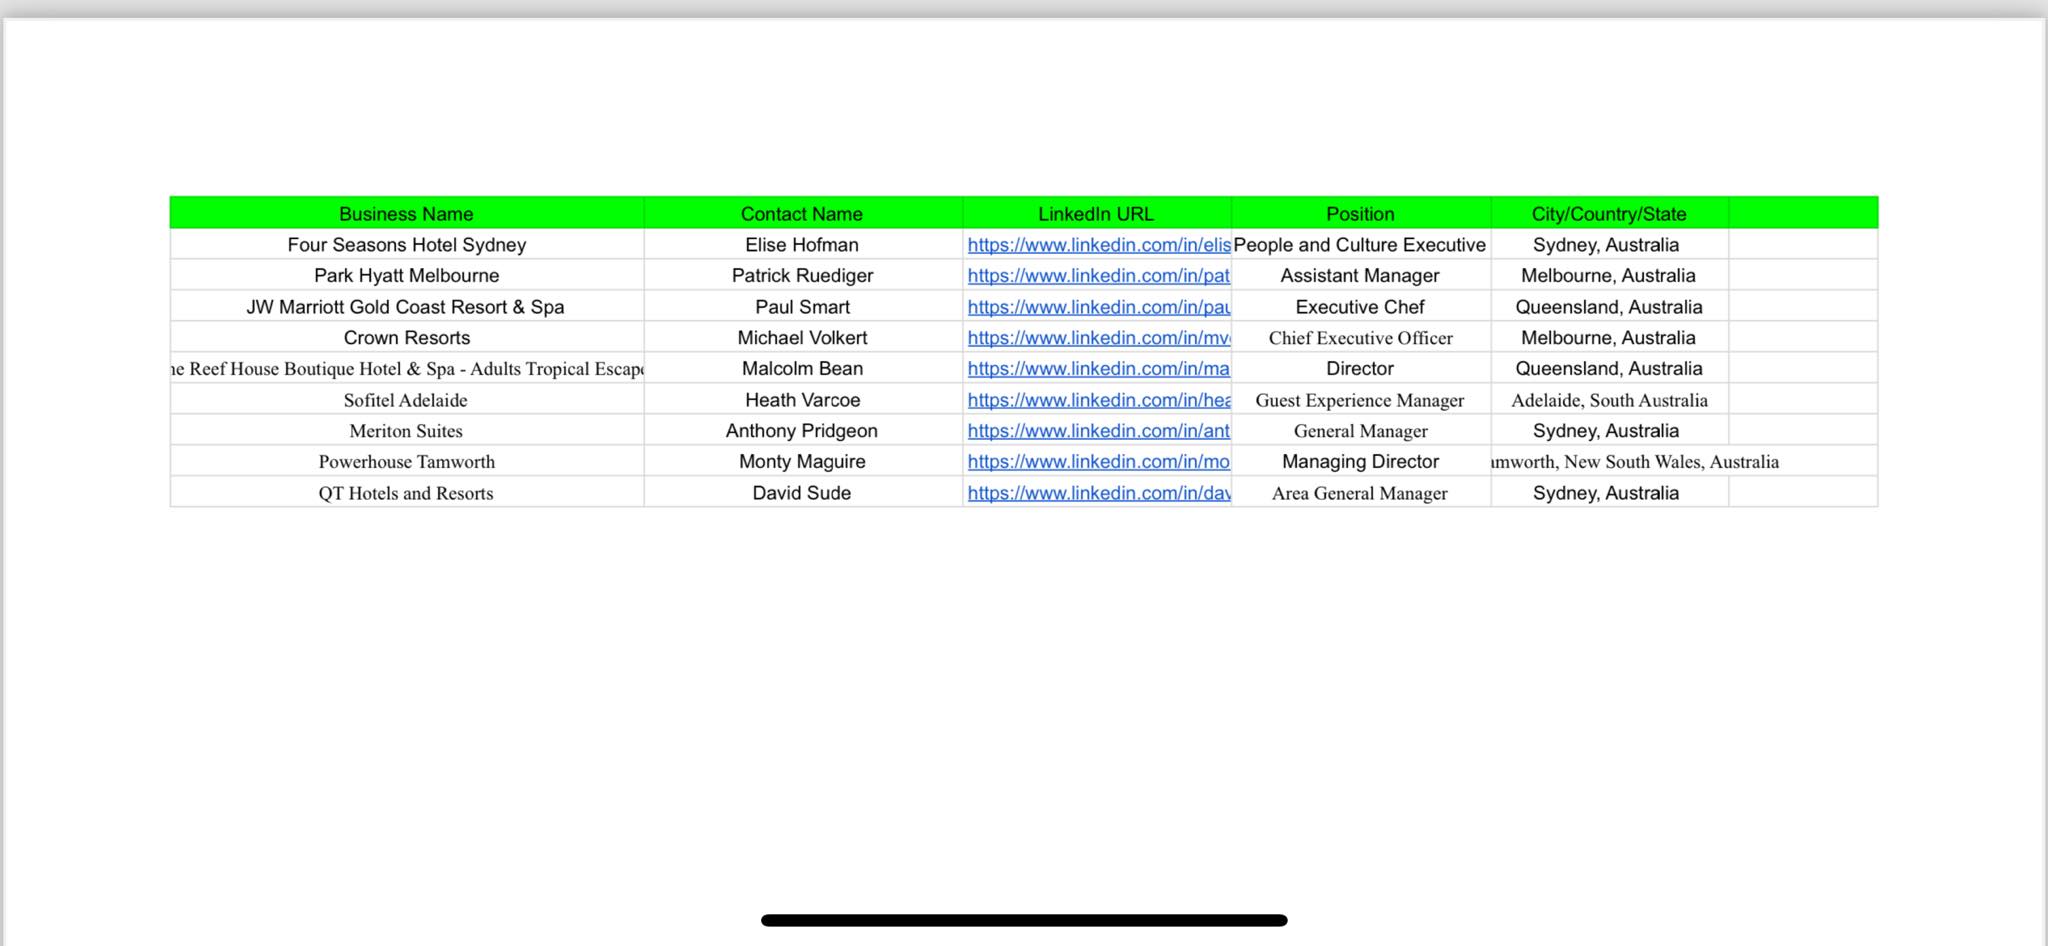Select the Anthony Pridgeon contact cell

click(x=803, y=431)
